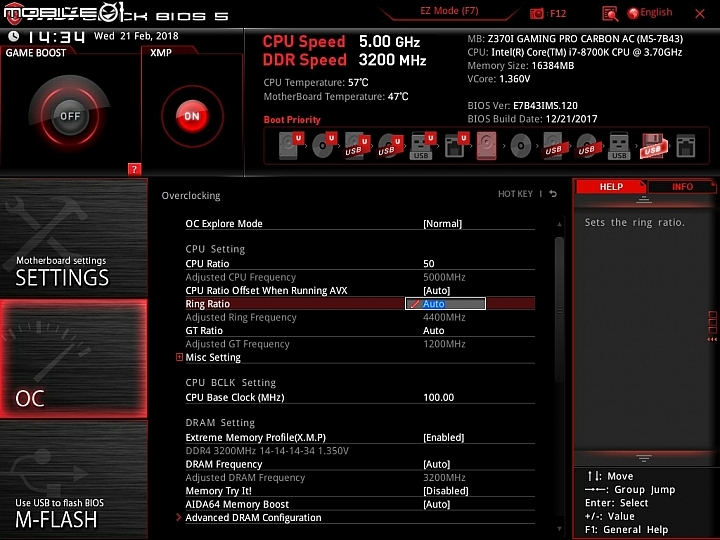Click the back arrow next to HOT KEY
Image resolution: width=720 pixels, height=540 pixels.
pyautogui.click(x=553, y=194)
